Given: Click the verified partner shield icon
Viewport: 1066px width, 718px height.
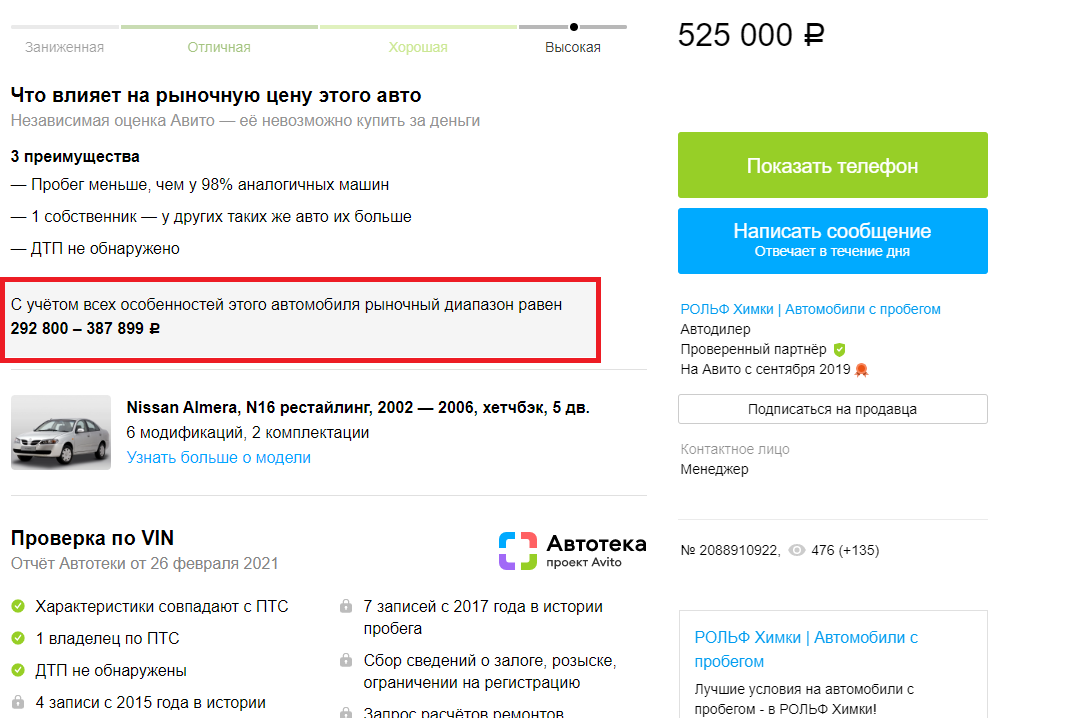Looking at the screenshot, I should [x=840, y=349].
